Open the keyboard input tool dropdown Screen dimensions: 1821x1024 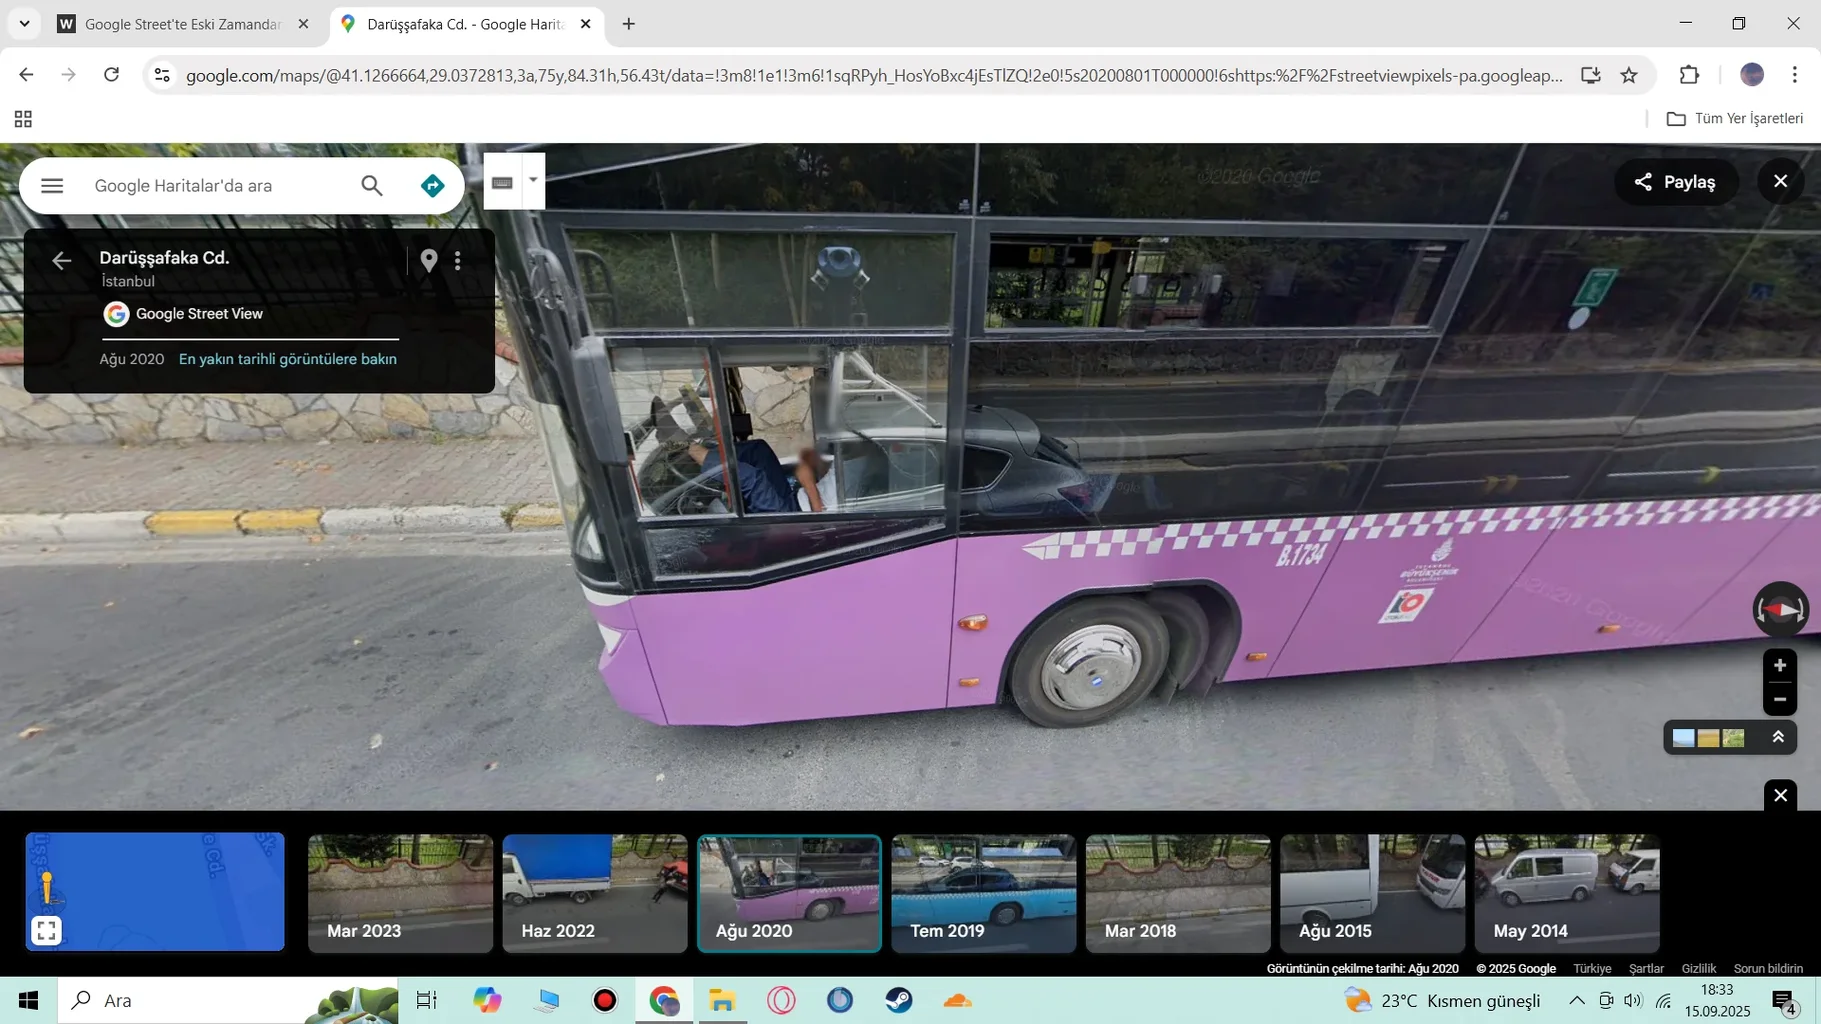(533, 181)
